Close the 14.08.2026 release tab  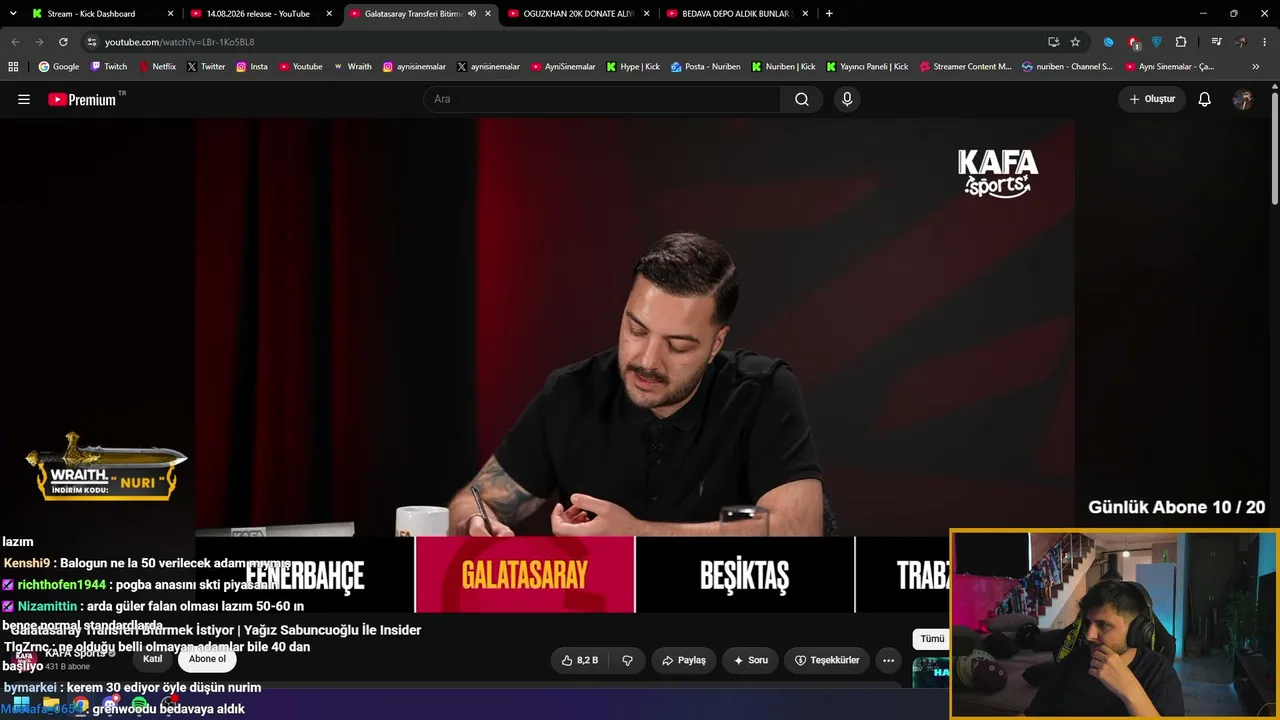[329, 14]
